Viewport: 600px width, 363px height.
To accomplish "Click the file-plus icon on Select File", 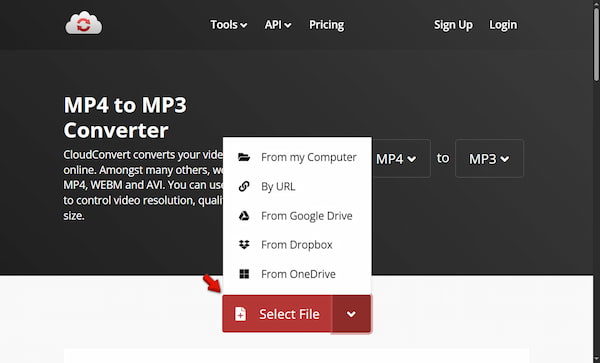I will pyautogui.click(x=240, y=314).
